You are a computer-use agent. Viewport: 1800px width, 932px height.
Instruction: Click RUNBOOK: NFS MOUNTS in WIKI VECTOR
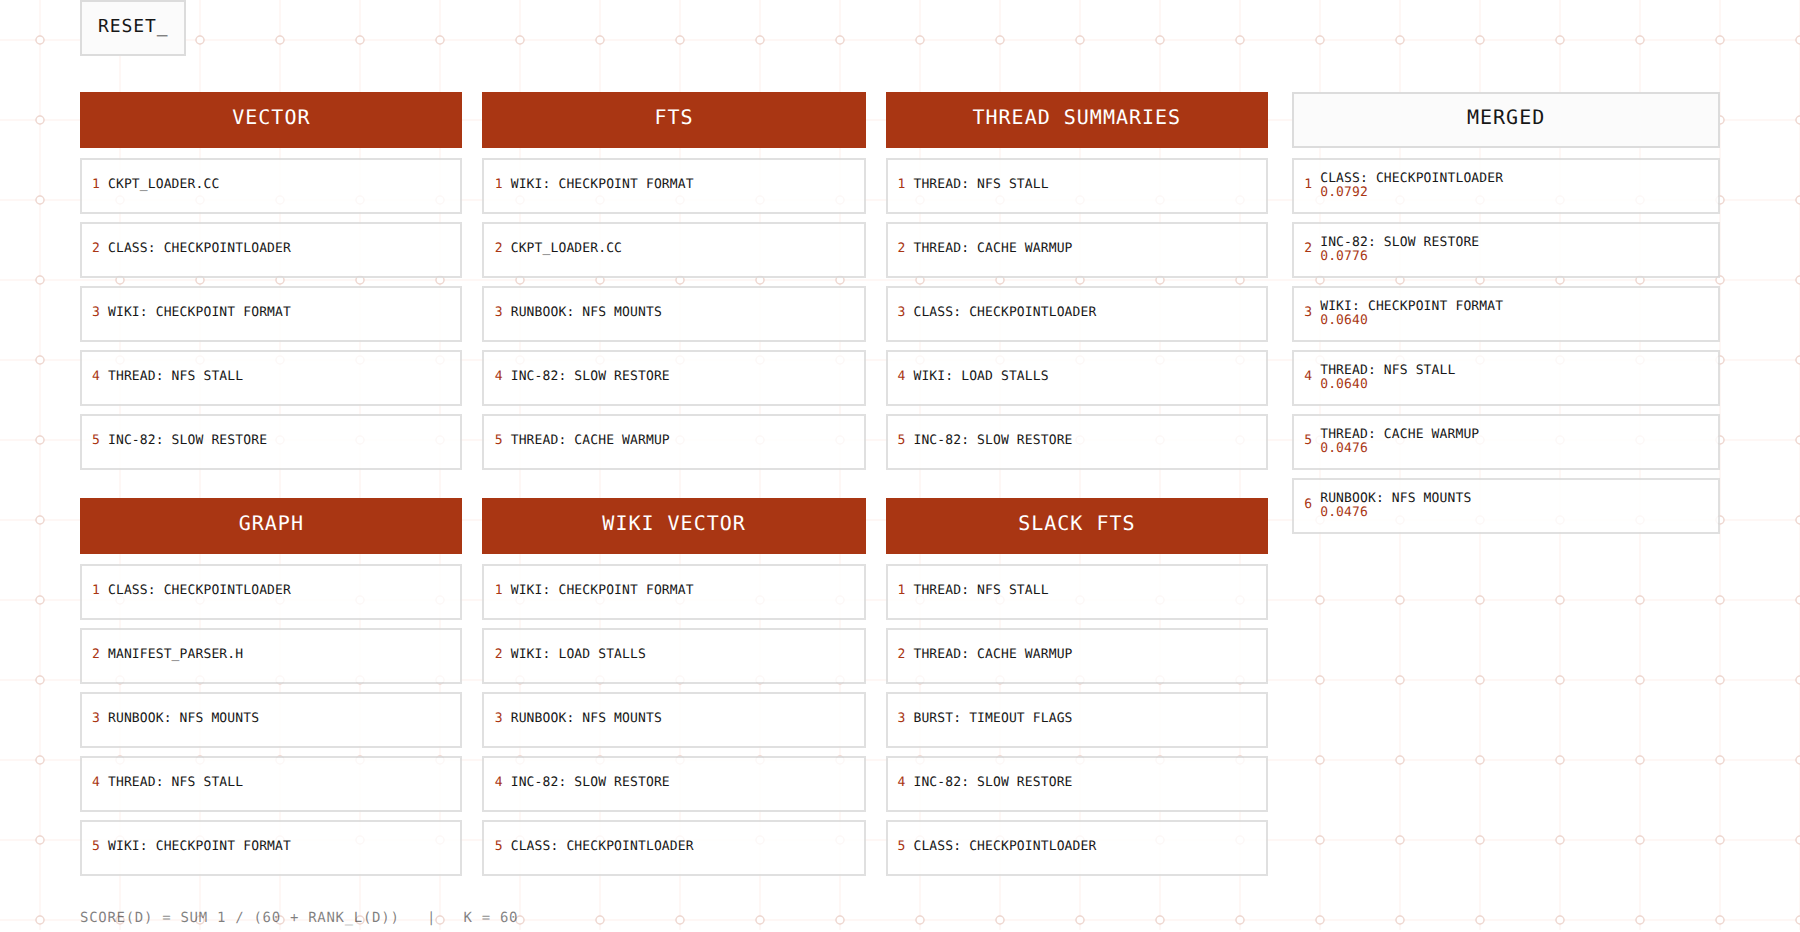click(674, 720)
